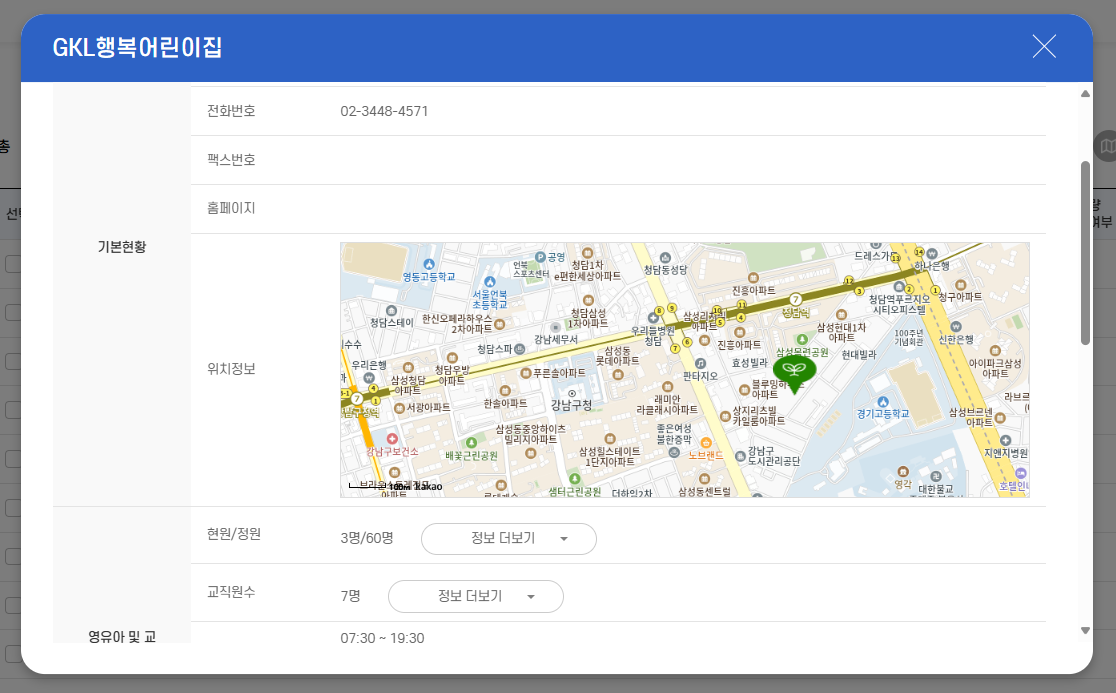Select the 청담역푸르지오시티오피스텔 building icon
This screenshot has width=1116, height=693.
pyautogui.click(x=899, y=287)
